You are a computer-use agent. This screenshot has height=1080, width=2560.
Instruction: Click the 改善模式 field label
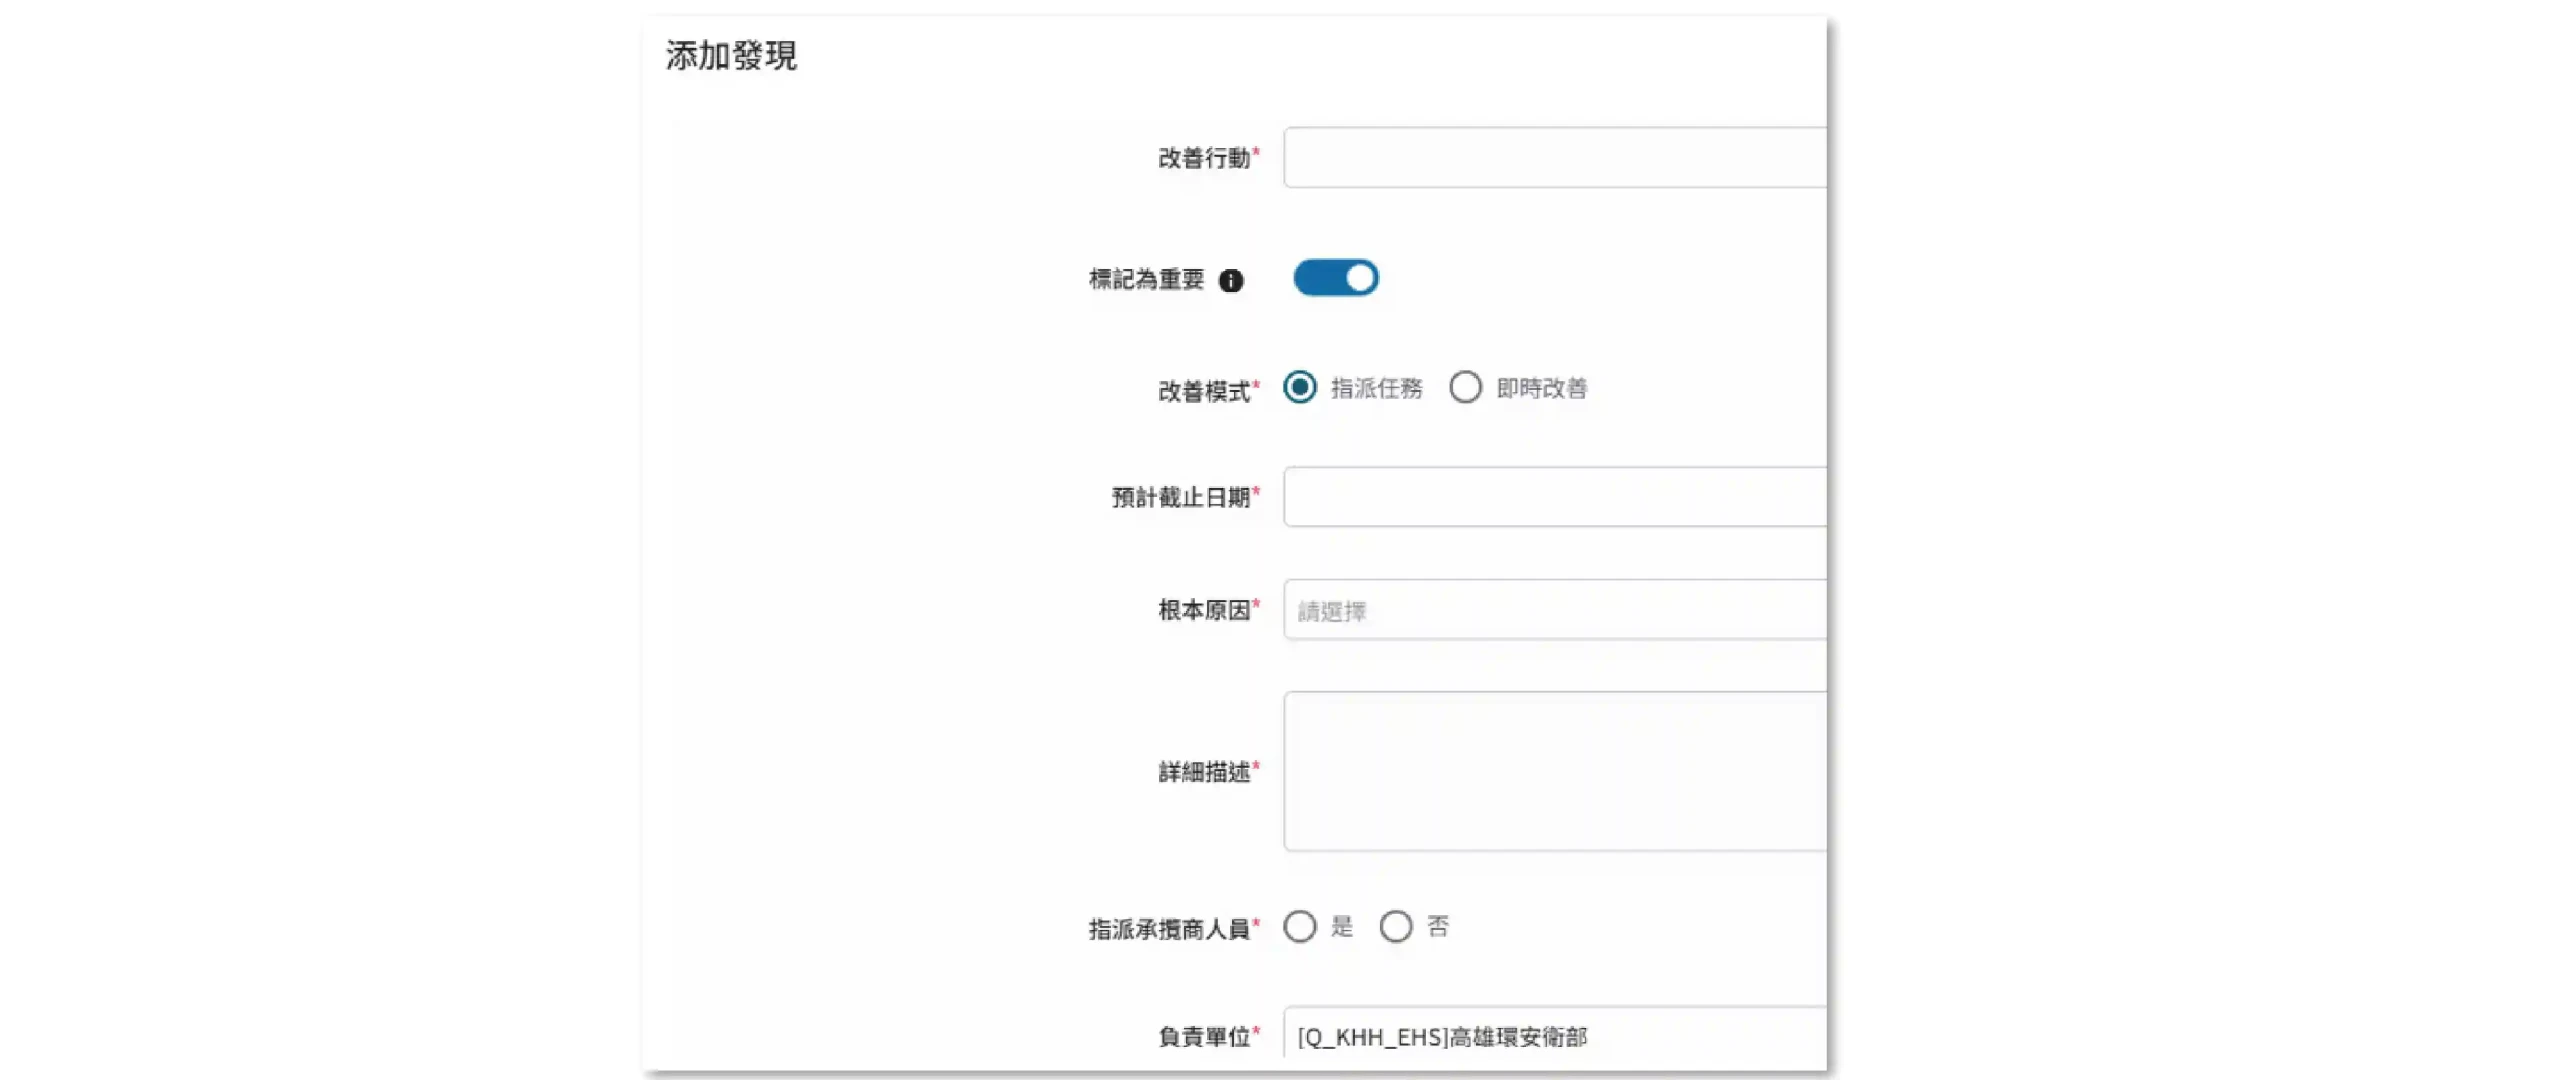click(1204, 391)
